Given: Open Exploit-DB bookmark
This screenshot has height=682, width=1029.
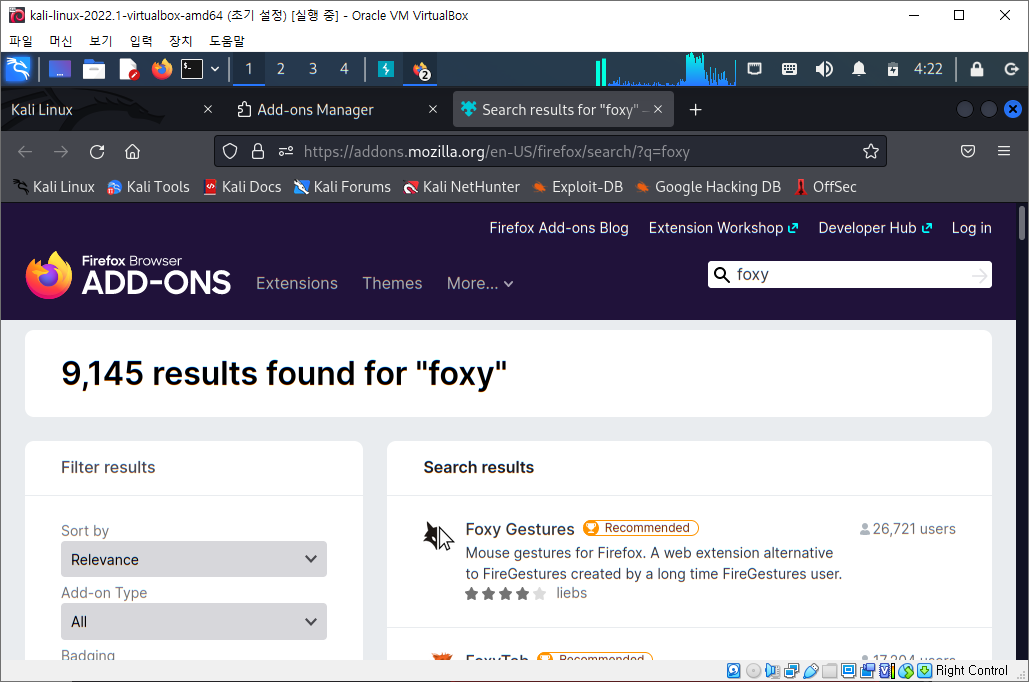Looking at the screenshot, I should 578,187.
